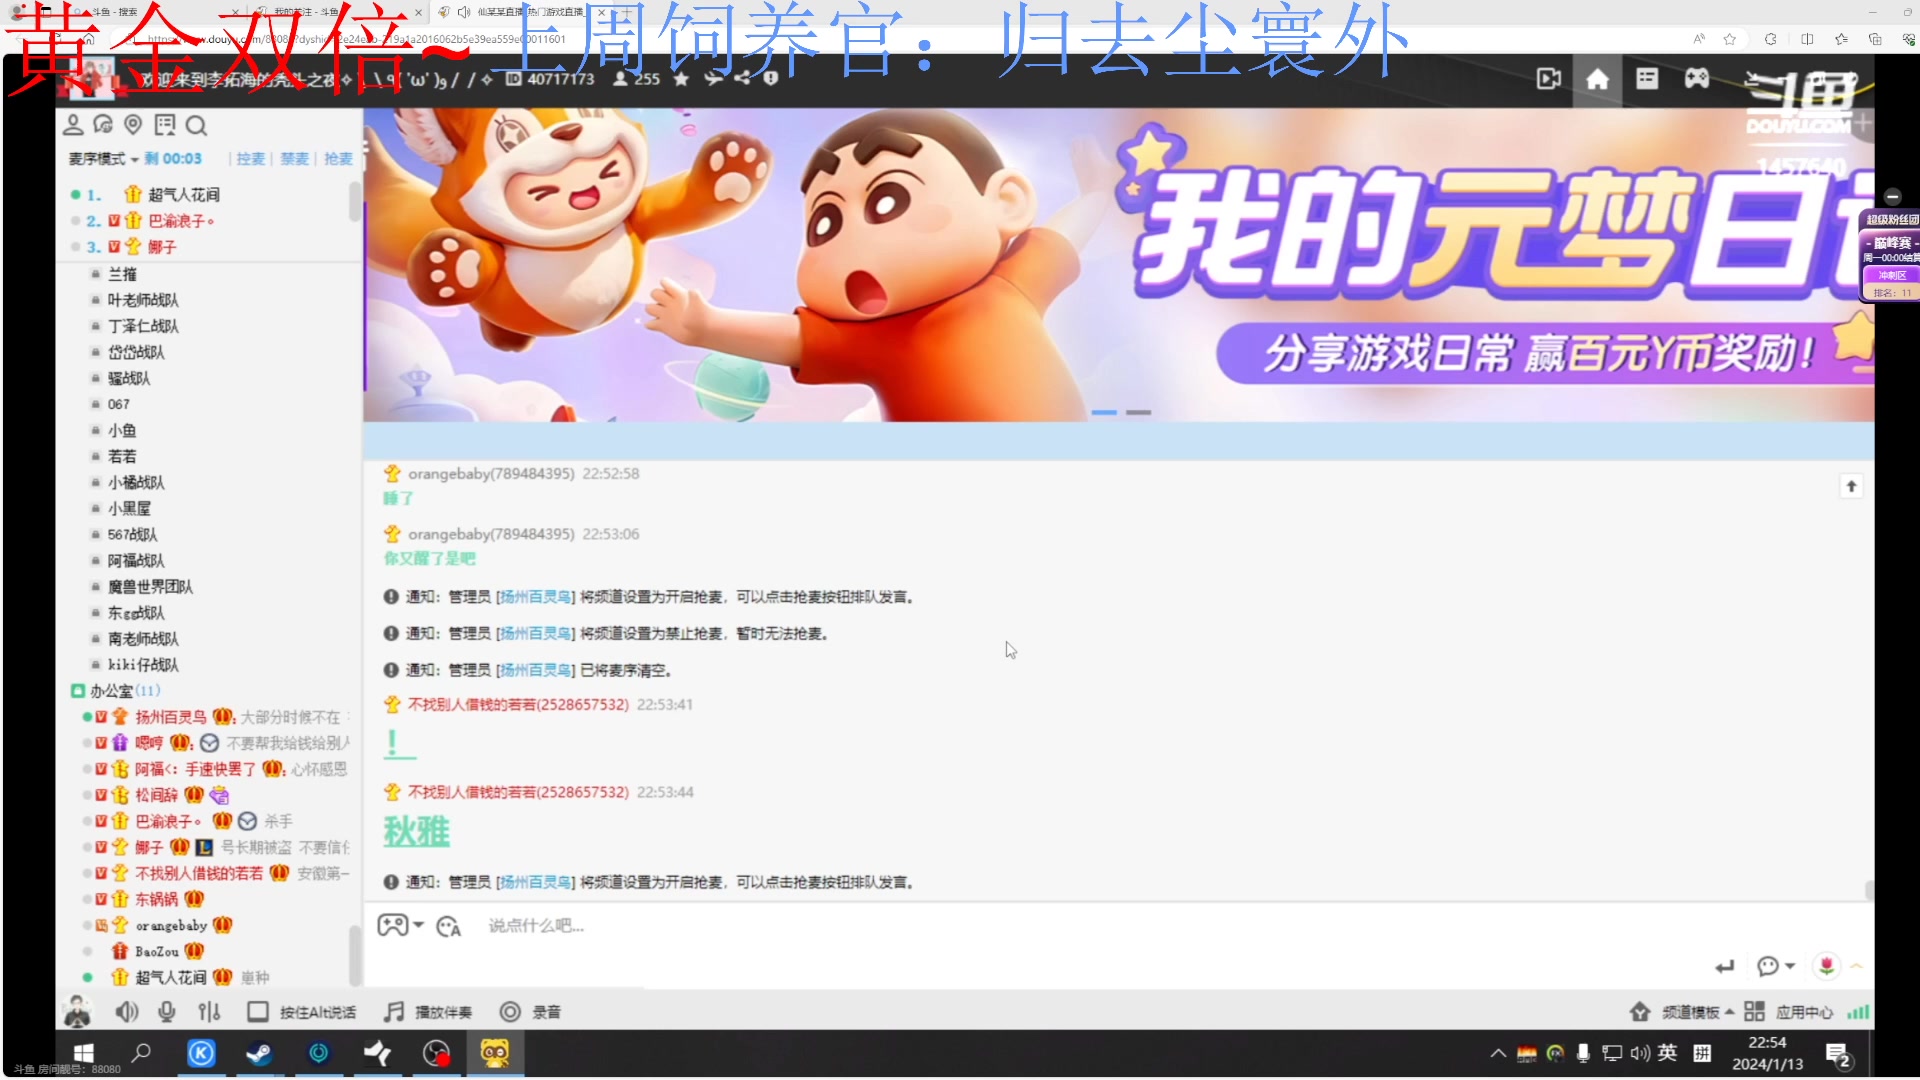Toggle the 英 input language indicator

point(1667,1052)
